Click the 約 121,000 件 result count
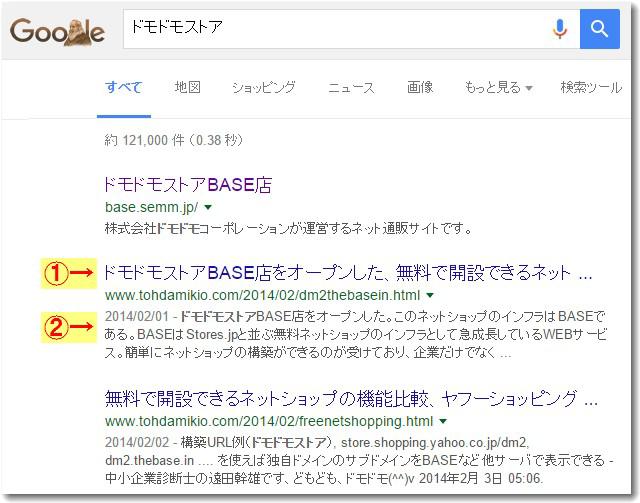 (173, 140)
